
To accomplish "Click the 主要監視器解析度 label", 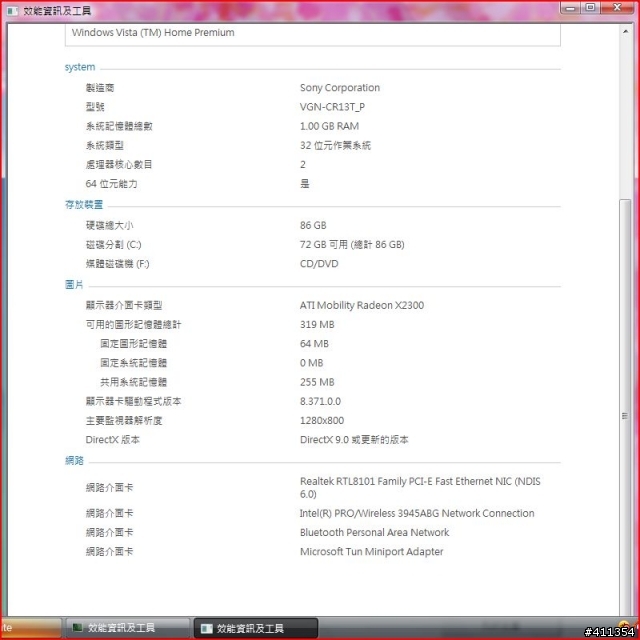I will coord(124,420).
